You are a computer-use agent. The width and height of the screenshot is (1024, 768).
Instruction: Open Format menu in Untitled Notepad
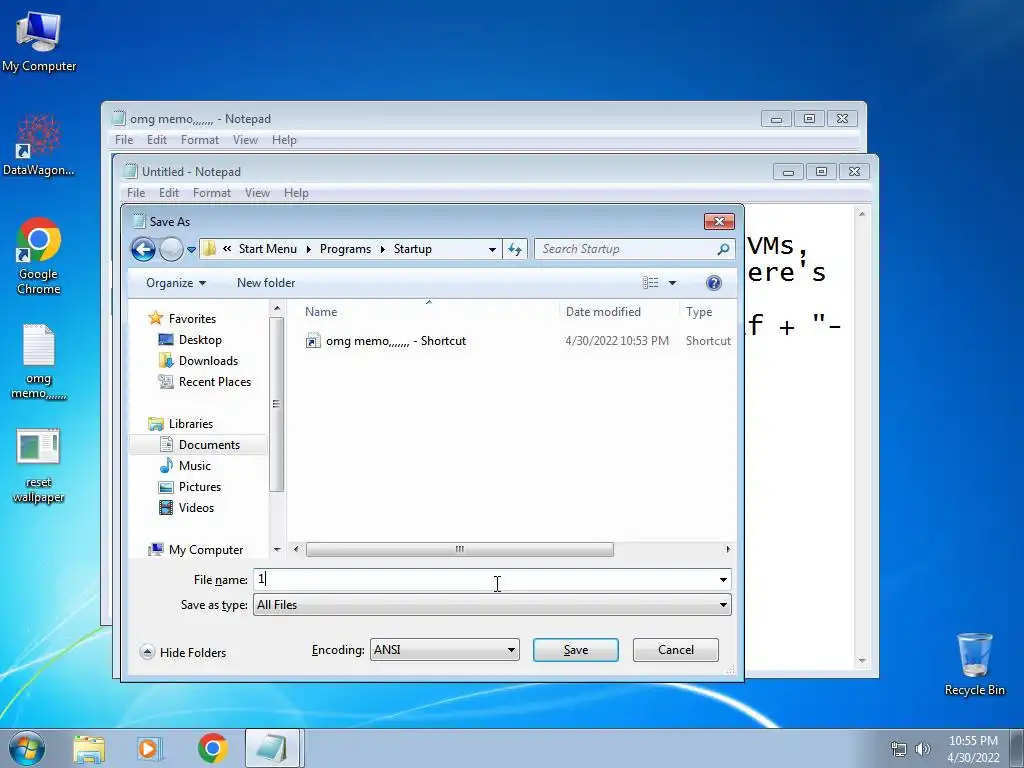click(212, 193)
